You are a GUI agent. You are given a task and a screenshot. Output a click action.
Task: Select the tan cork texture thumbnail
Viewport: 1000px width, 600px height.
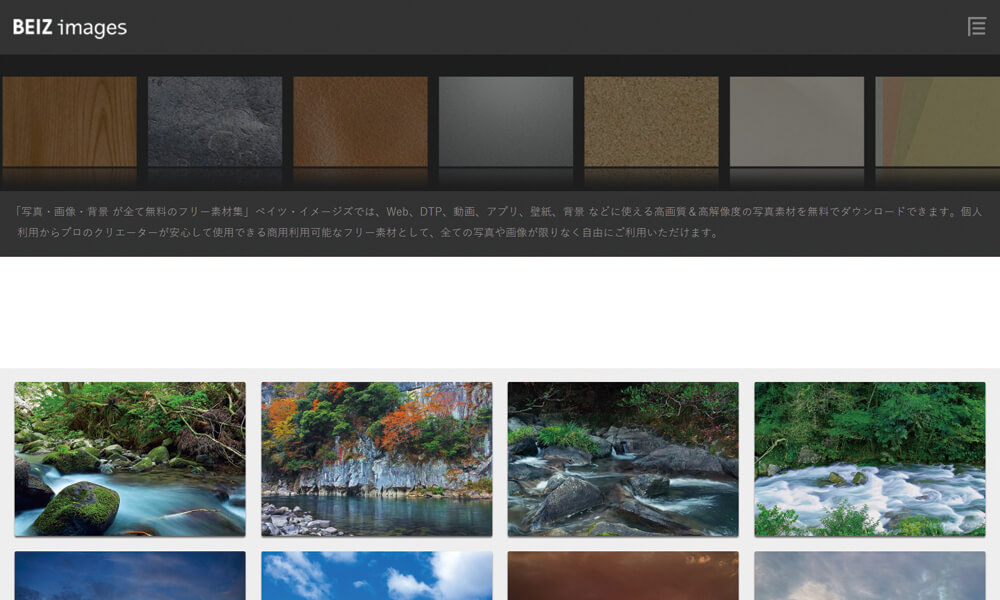[x=651, y=122]
